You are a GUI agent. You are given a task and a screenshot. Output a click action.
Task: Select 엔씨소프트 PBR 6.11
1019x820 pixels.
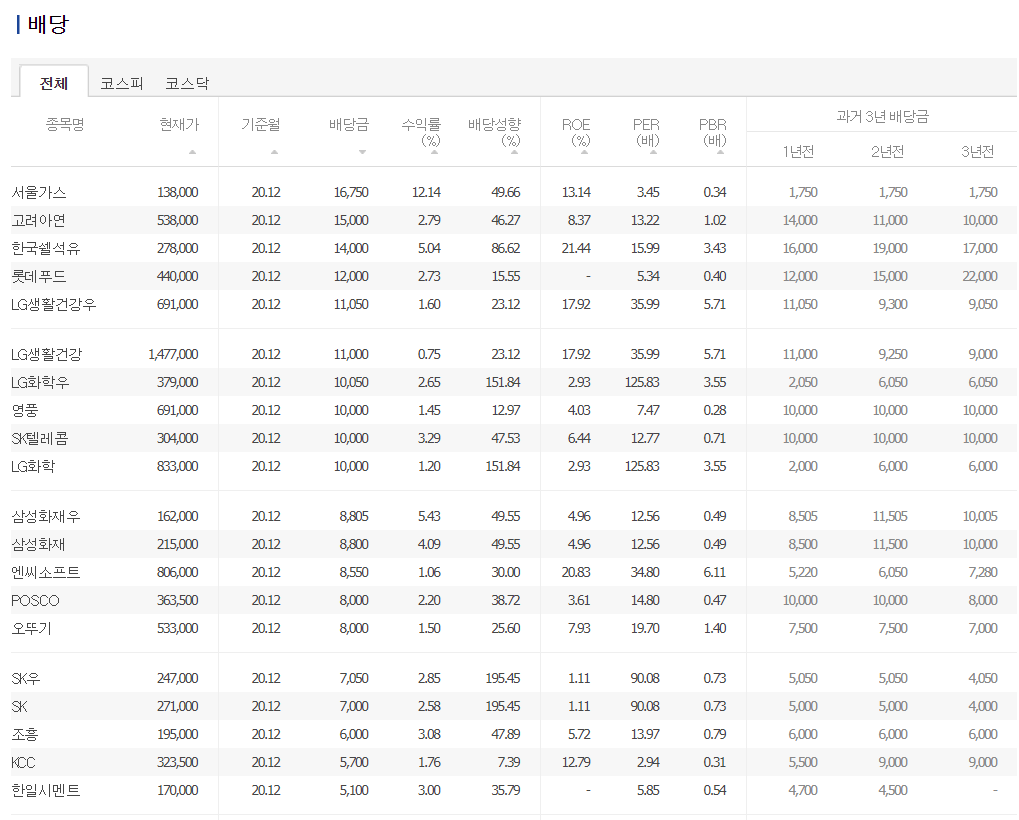[715, 572]
